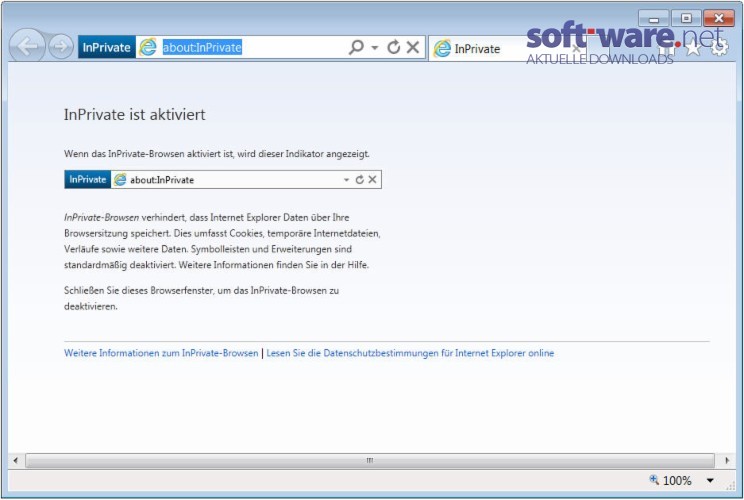Image resolution: width=744 pixels, height=500 pixels.
Task: Click the scroll right arrow
Action: click(727, 460)
